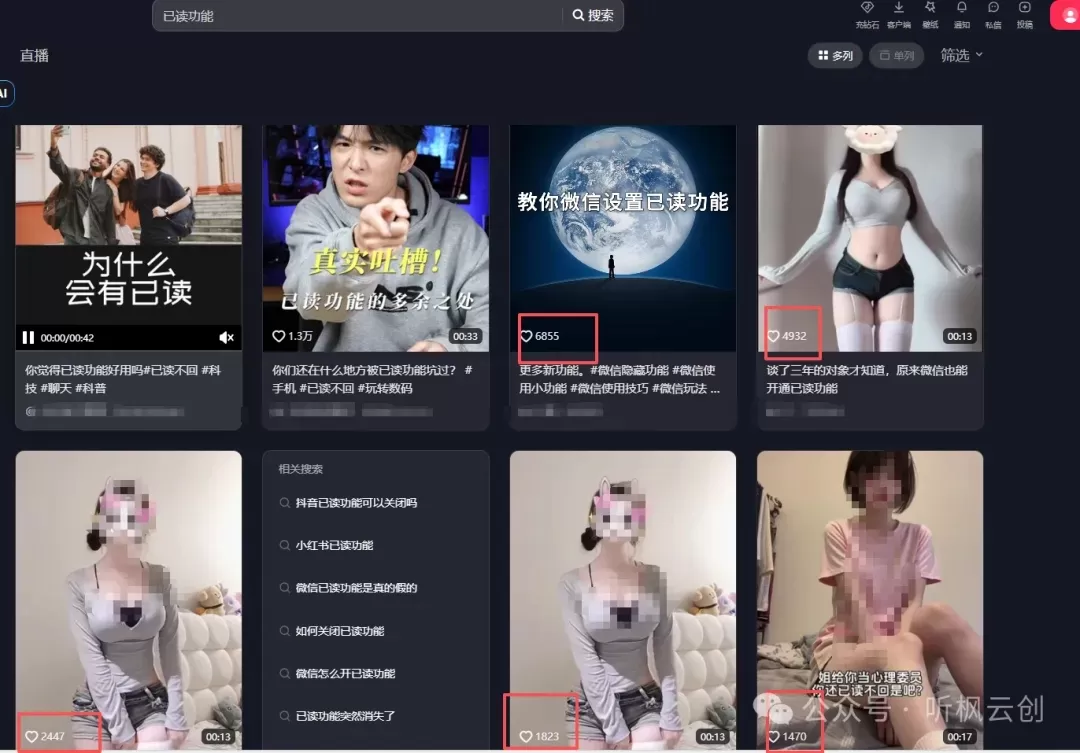Pause the 为什么会有已读 video
Screen dimensions: 1080x753
(x=29, y=338)
